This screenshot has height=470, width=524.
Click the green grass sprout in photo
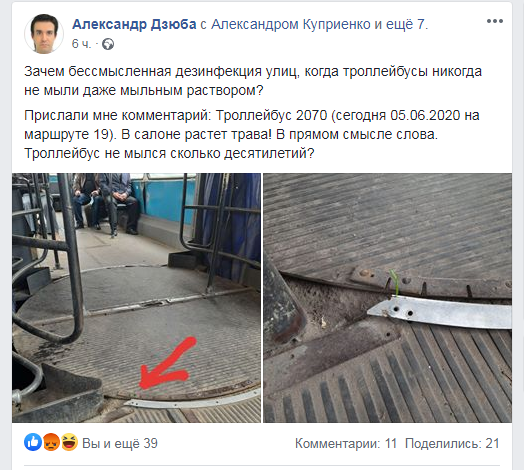pyautogui.click(x=394, y=282)
